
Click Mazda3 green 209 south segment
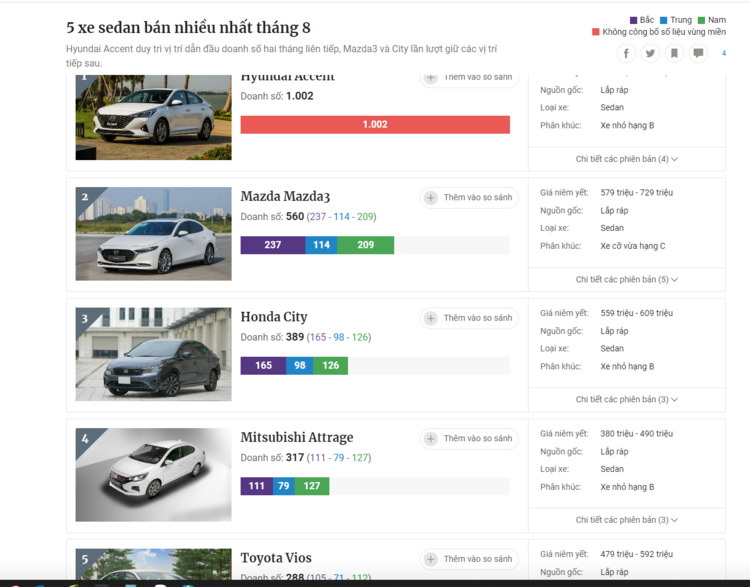(365, 245)
